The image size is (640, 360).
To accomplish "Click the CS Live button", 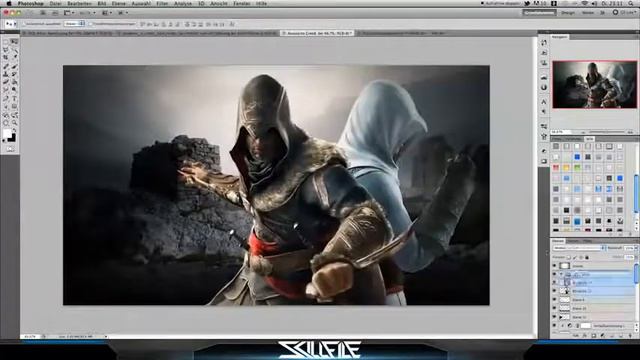I will coord(624,13).
